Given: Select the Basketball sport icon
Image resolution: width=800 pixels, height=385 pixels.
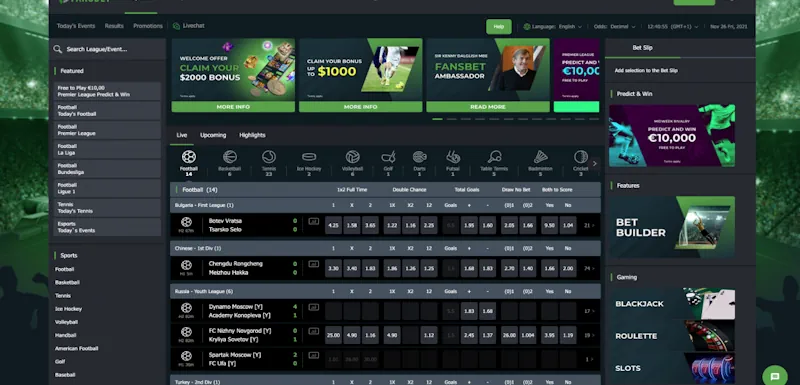Looking at the screenshot, I should (x=230, y=157).
